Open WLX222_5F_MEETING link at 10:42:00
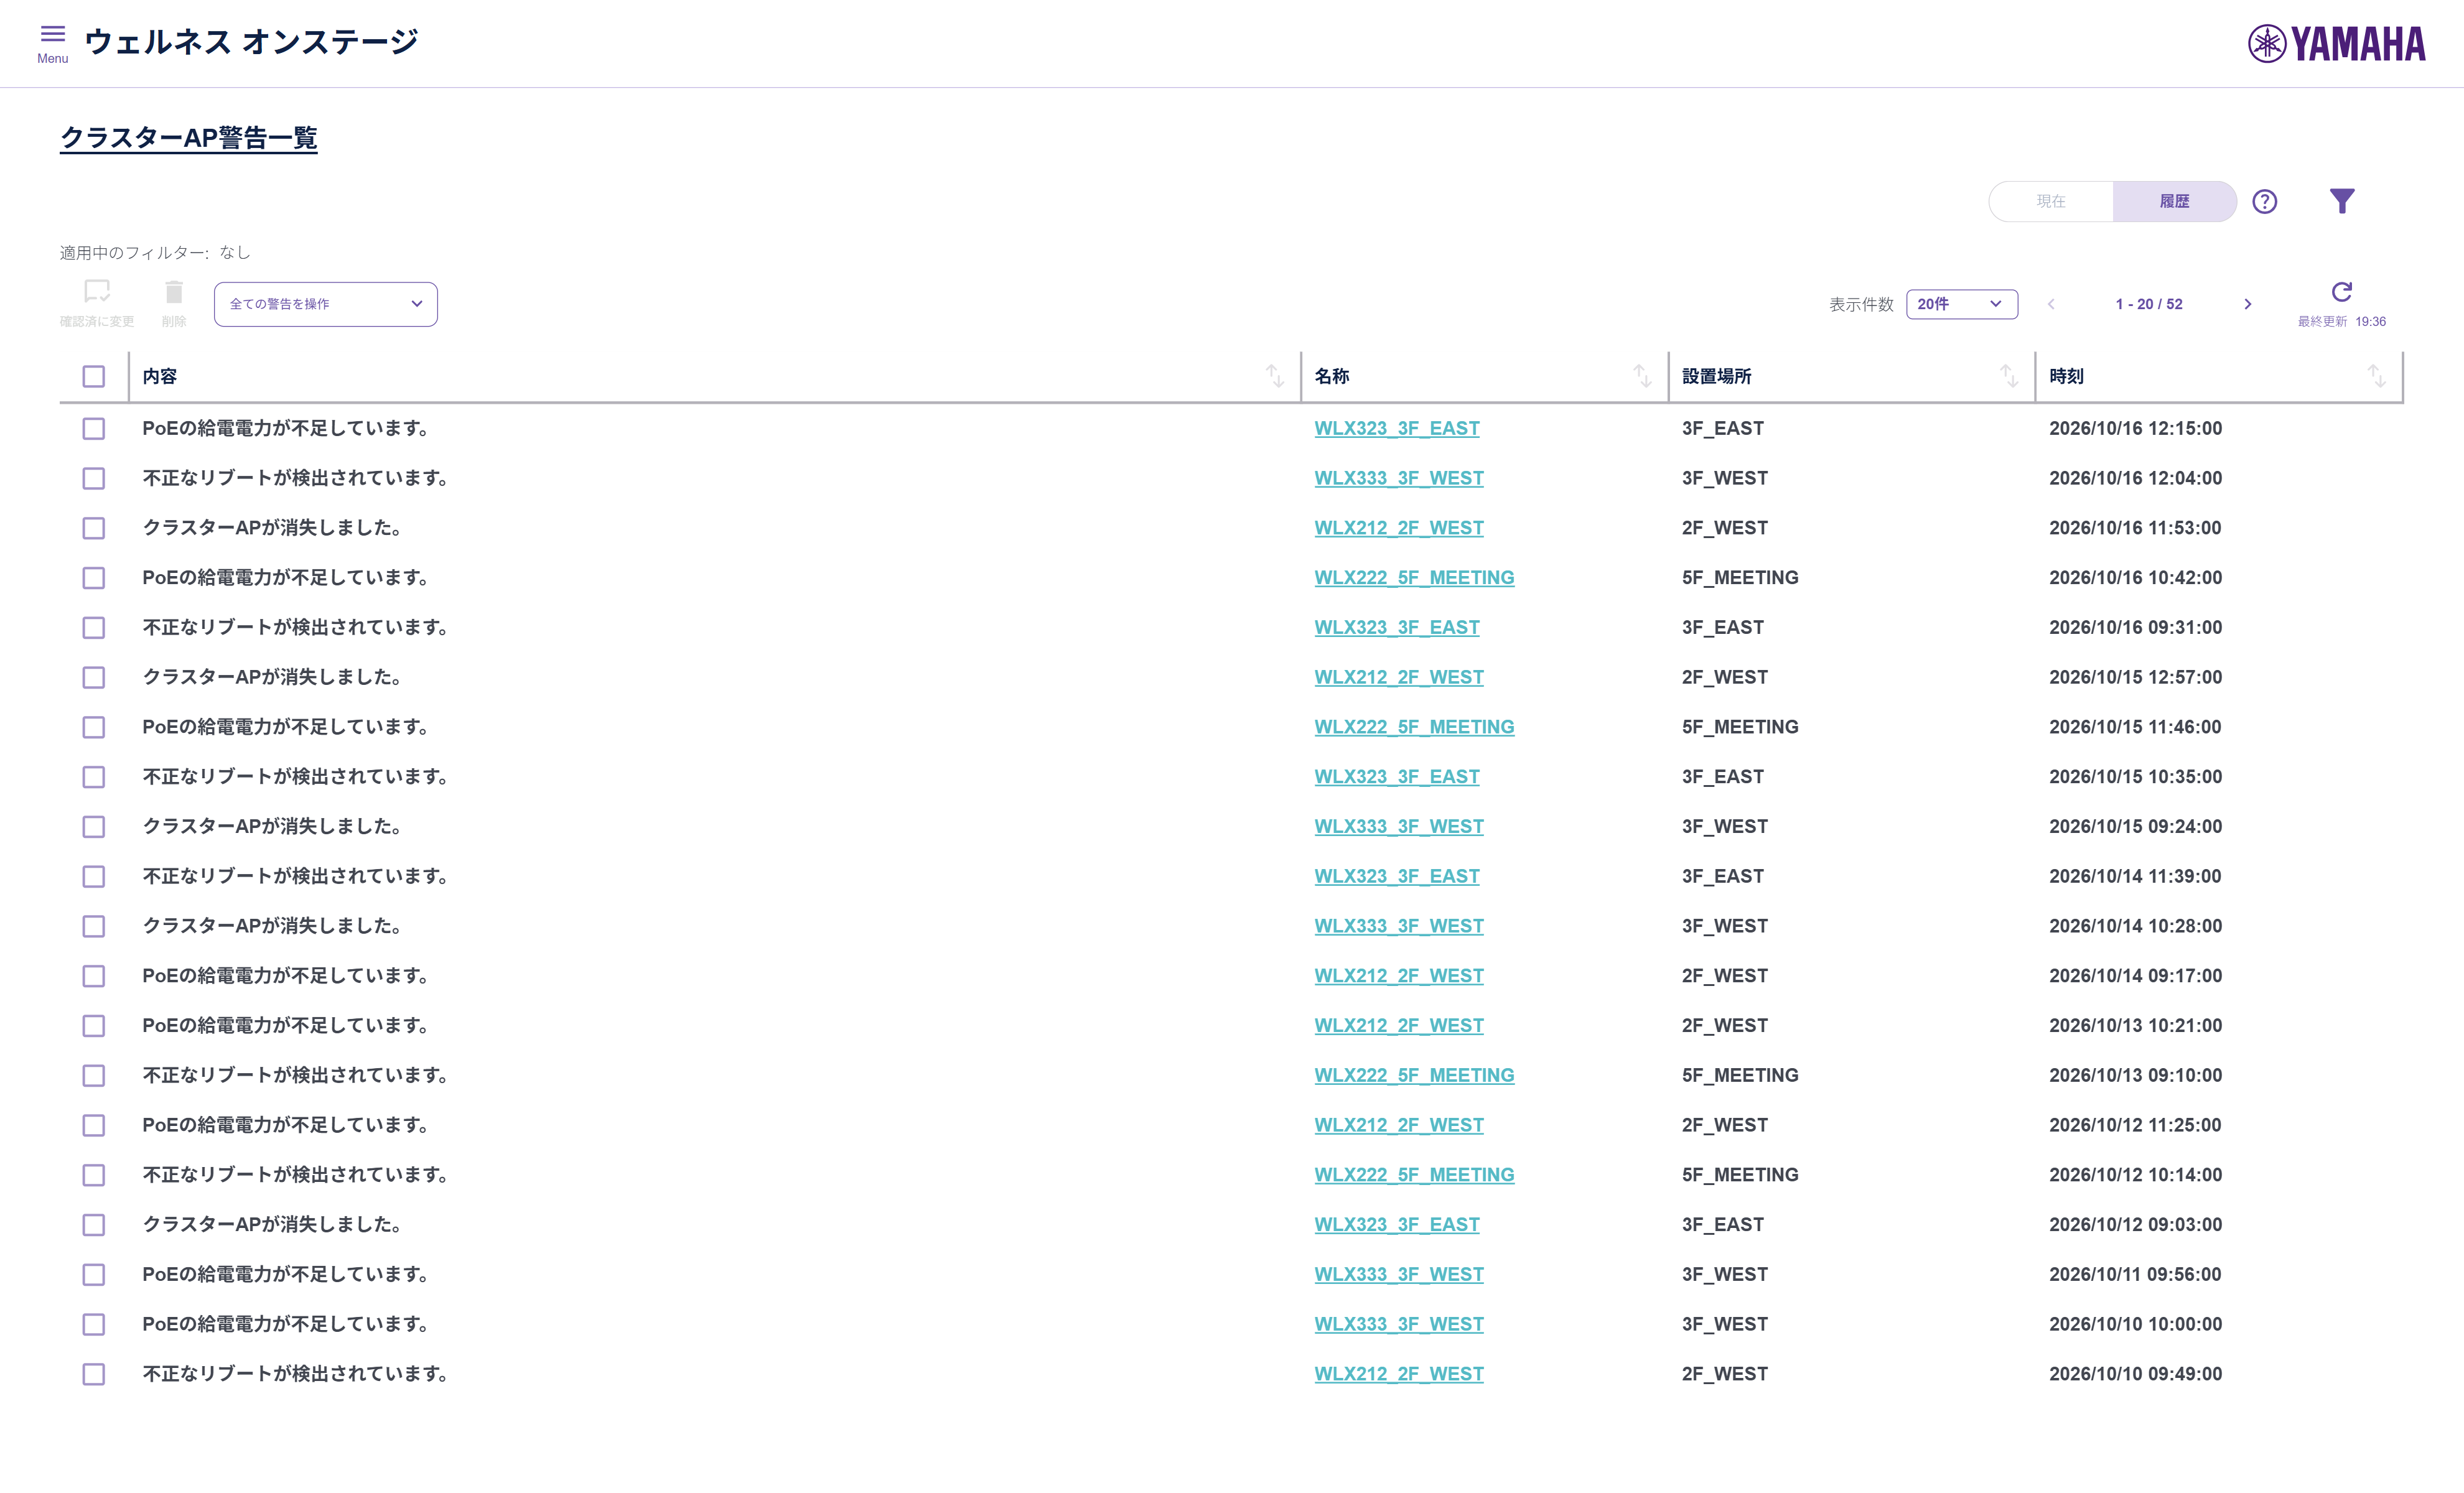Image resolution: width=2464 pixels, height=1493 pixels. tap(1414, 577)
